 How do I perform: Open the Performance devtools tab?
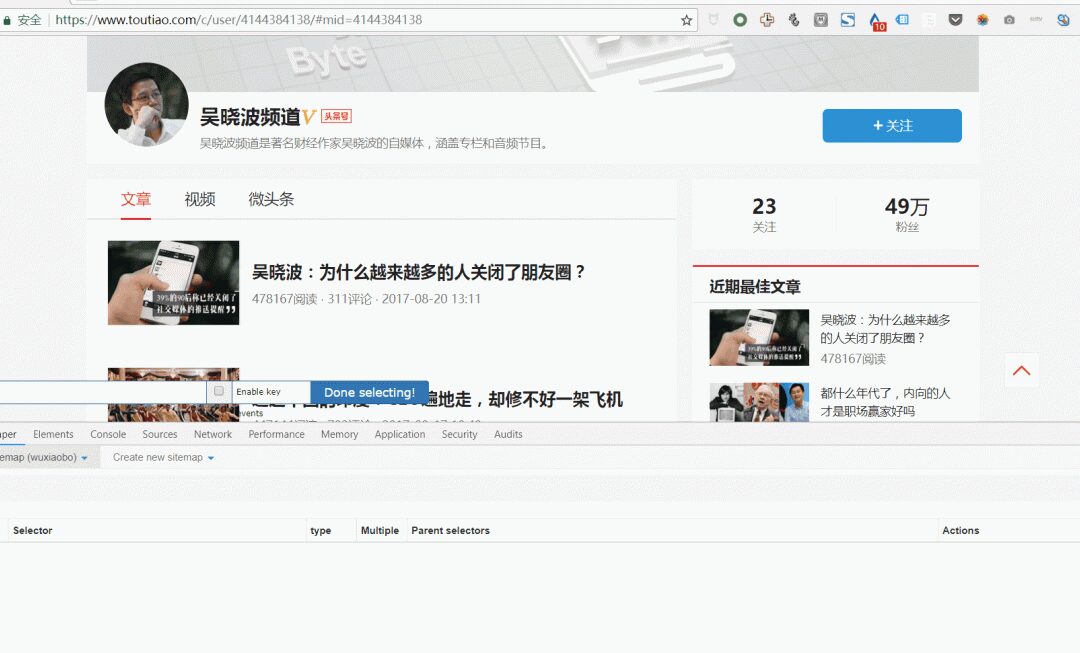(276, 434)
